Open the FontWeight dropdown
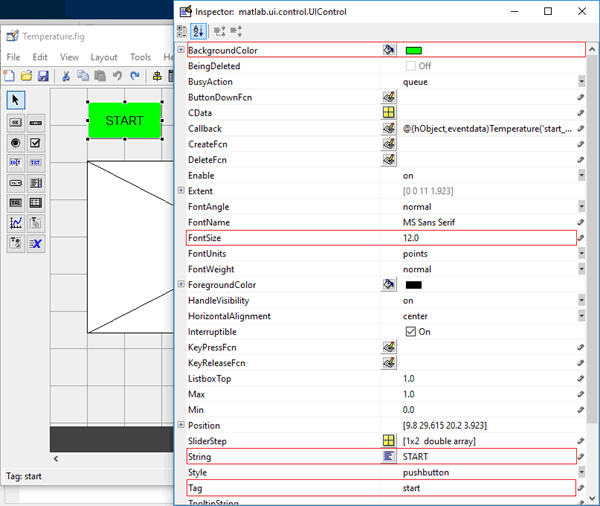 coord(581,269)
